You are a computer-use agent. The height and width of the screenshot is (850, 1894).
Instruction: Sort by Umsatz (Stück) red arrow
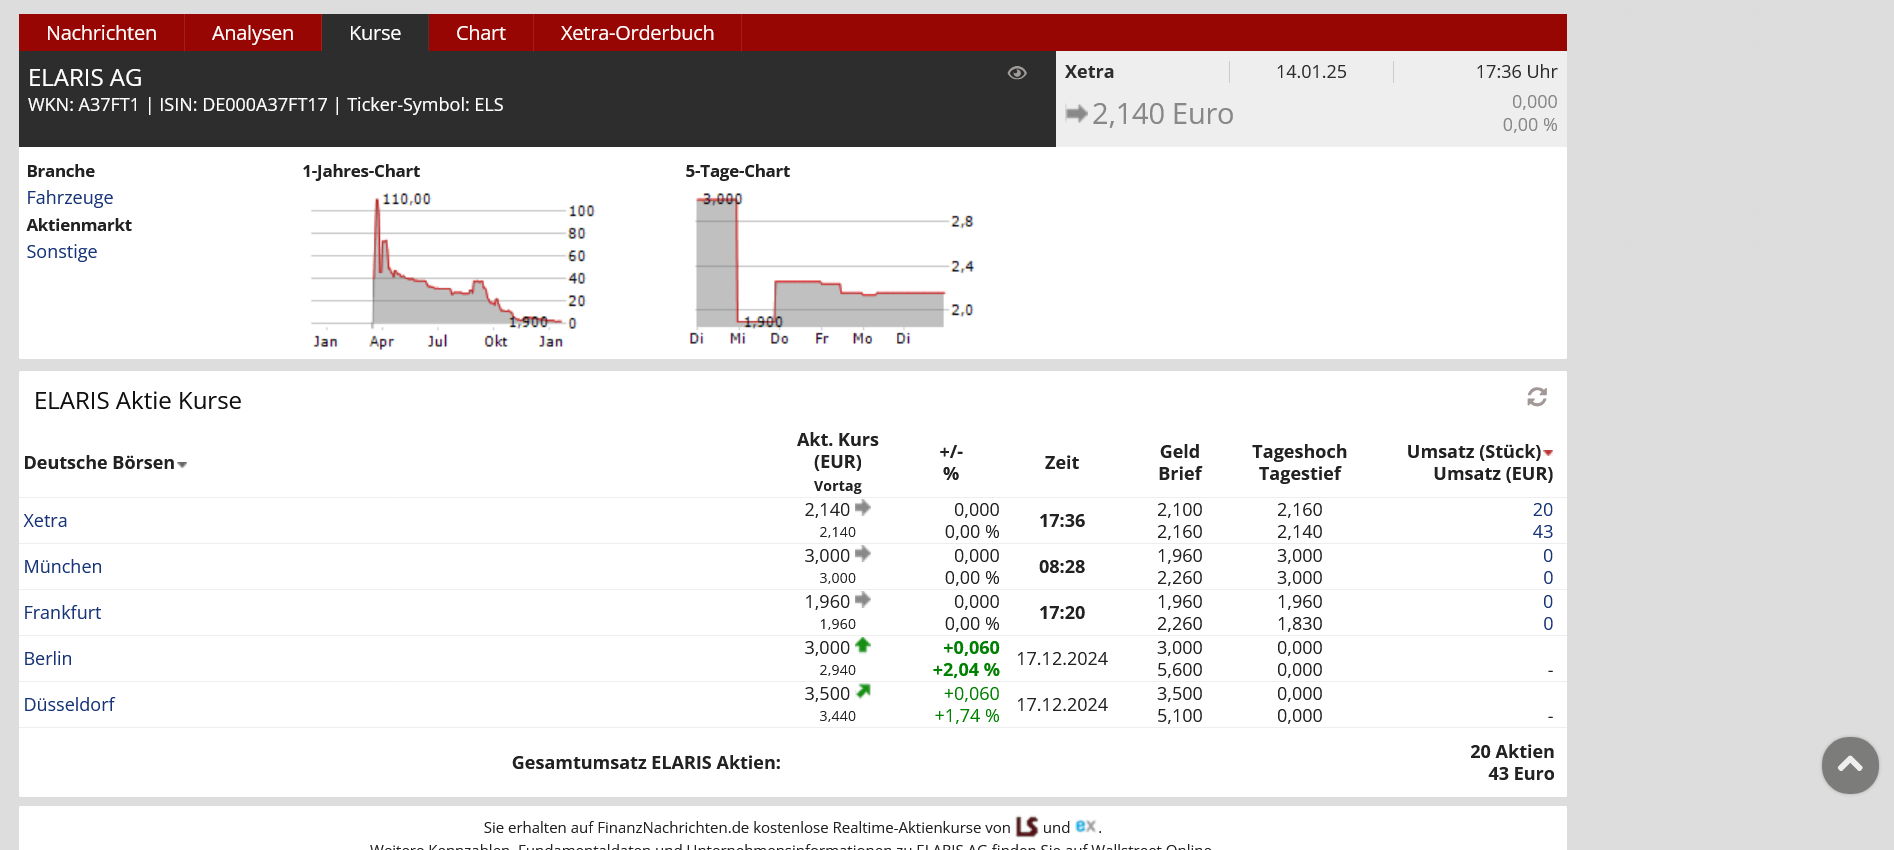click(x=1548, y=453)
